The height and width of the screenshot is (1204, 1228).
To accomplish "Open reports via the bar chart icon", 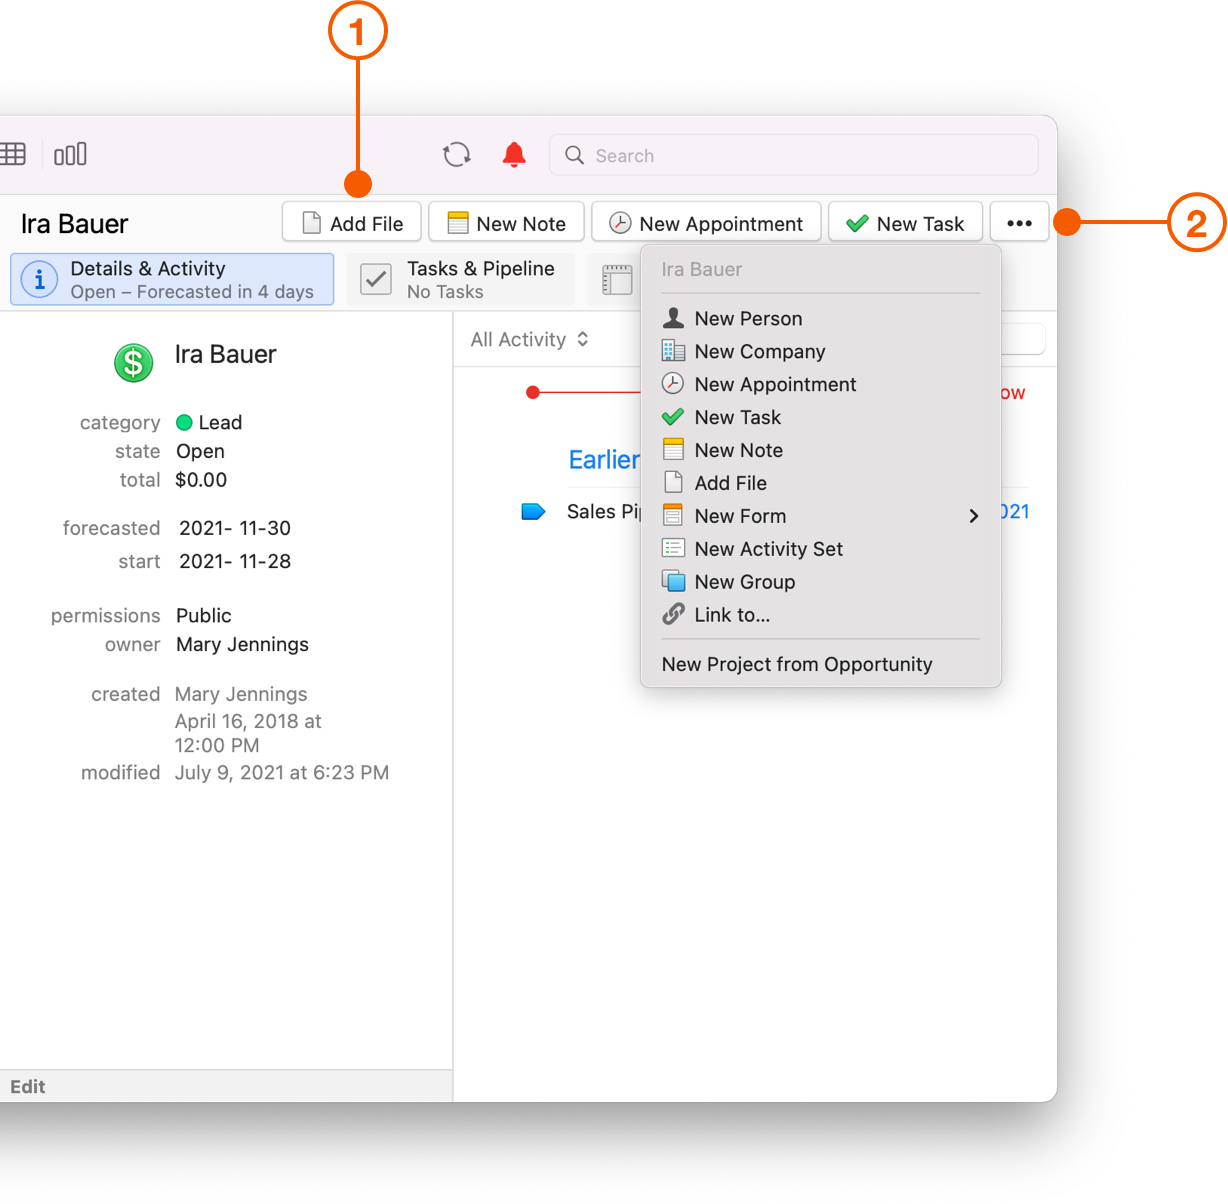I will coord(70,153).
